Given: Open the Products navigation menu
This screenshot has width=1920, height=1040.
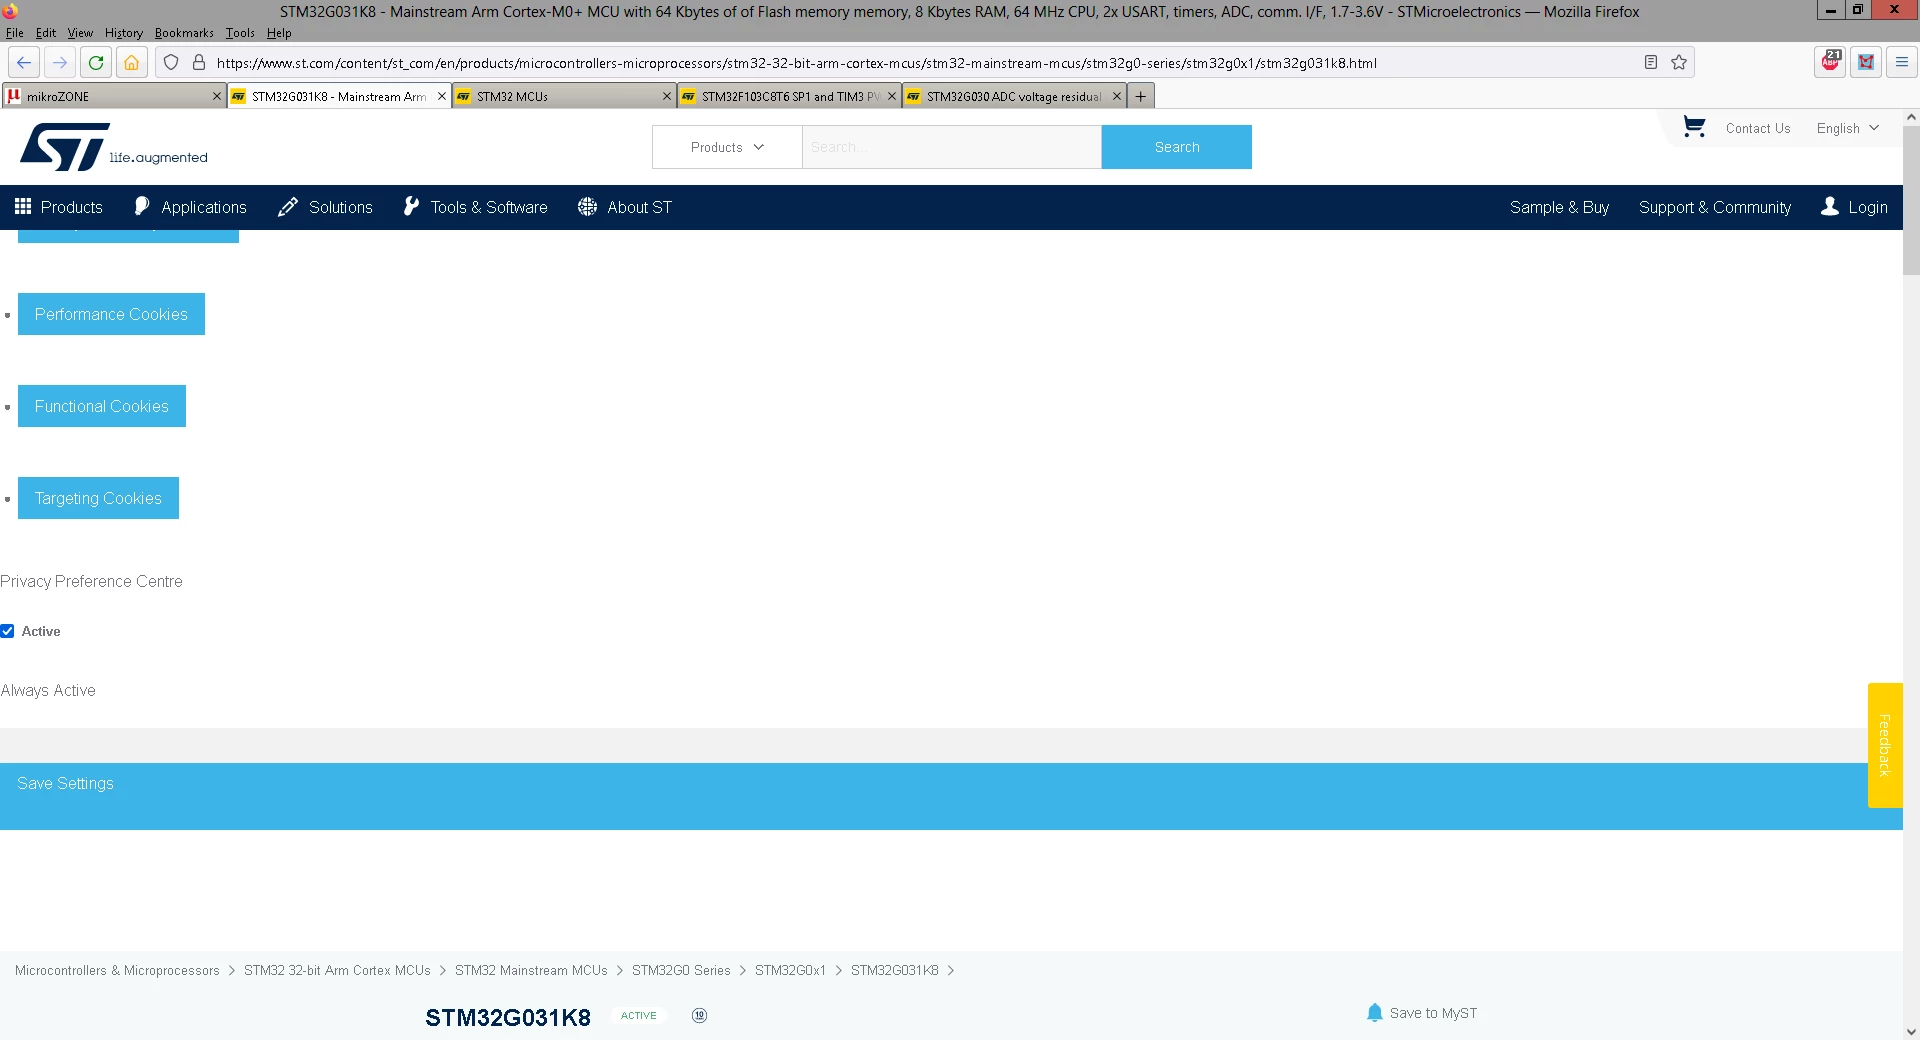Looking at the screenshot, I should pyautogui.click(x=59, y=207).
